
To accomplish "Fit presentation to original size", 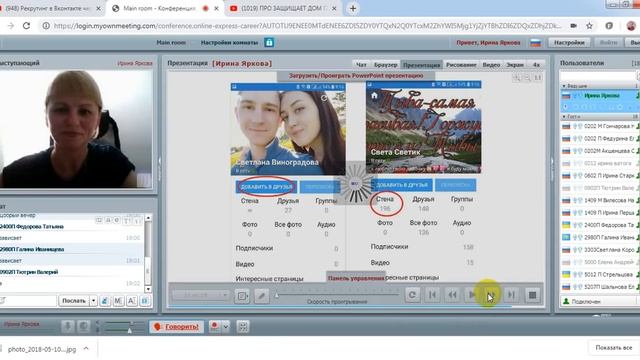I will point(538,77).
